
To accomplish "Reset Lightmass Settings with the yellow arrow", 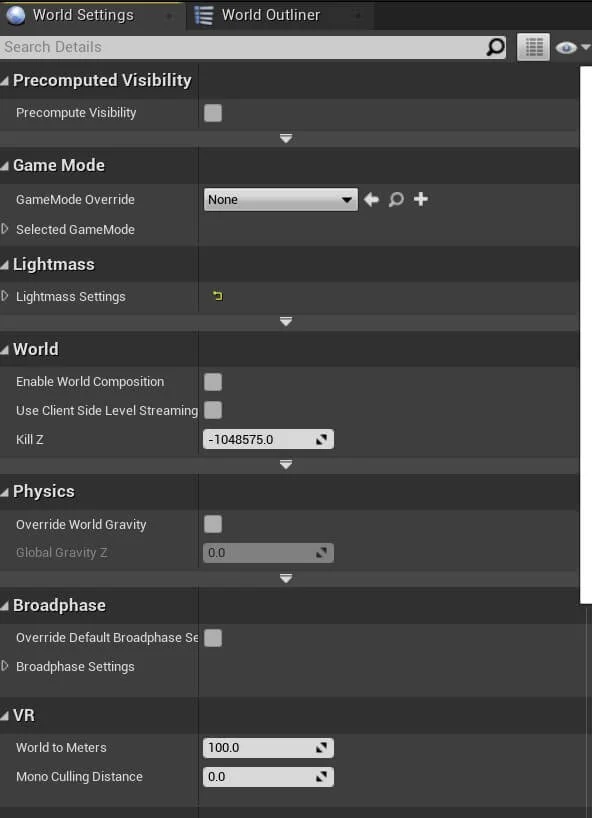I will tap(218, 296).
